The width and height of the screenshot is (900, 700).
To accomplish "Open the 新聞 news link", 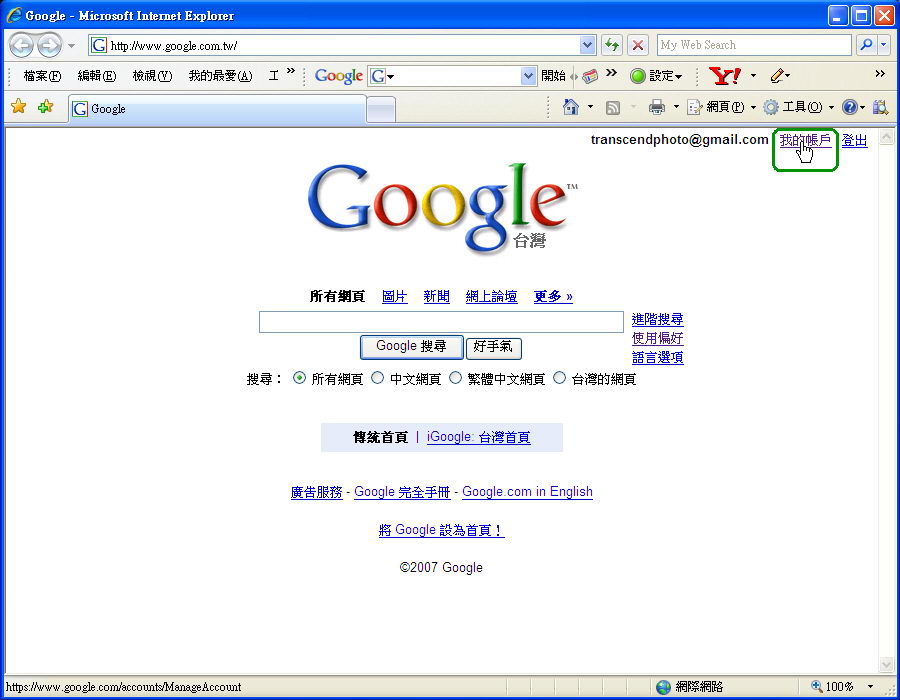I will (x=436, y=297).
